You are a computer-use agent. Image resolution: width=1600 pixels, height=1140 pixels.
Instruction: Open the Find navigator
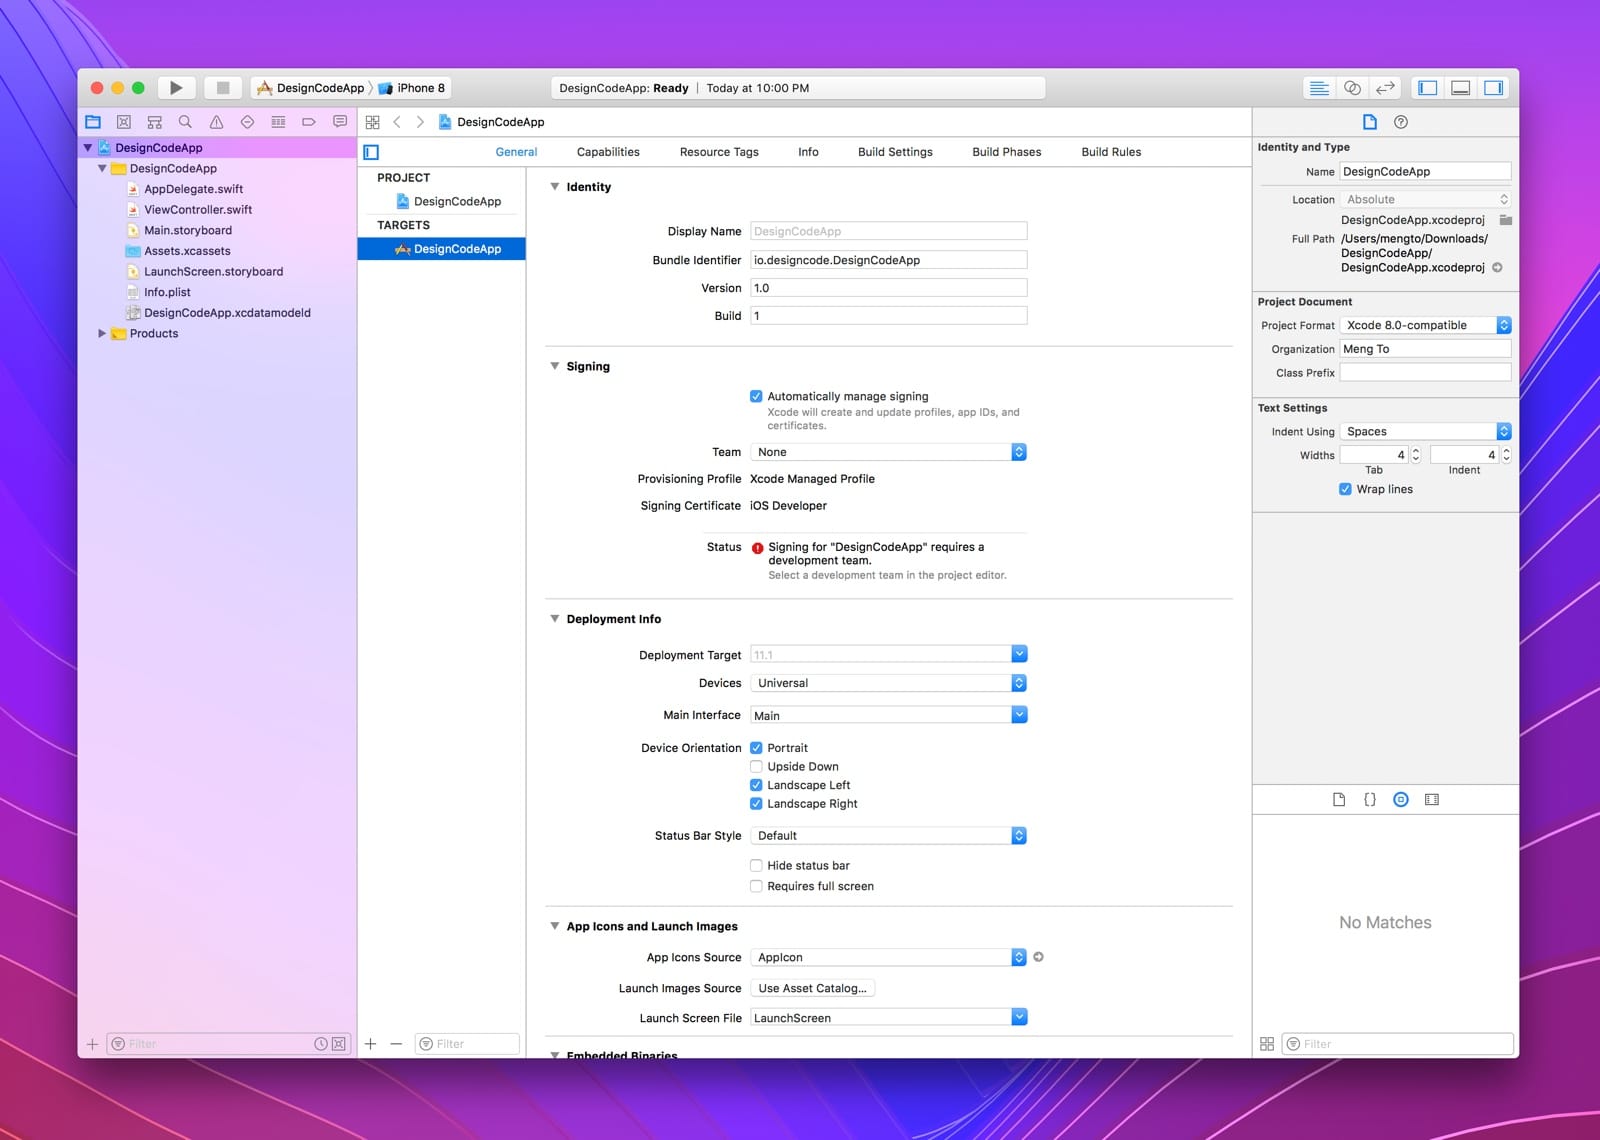coord(185,122)
